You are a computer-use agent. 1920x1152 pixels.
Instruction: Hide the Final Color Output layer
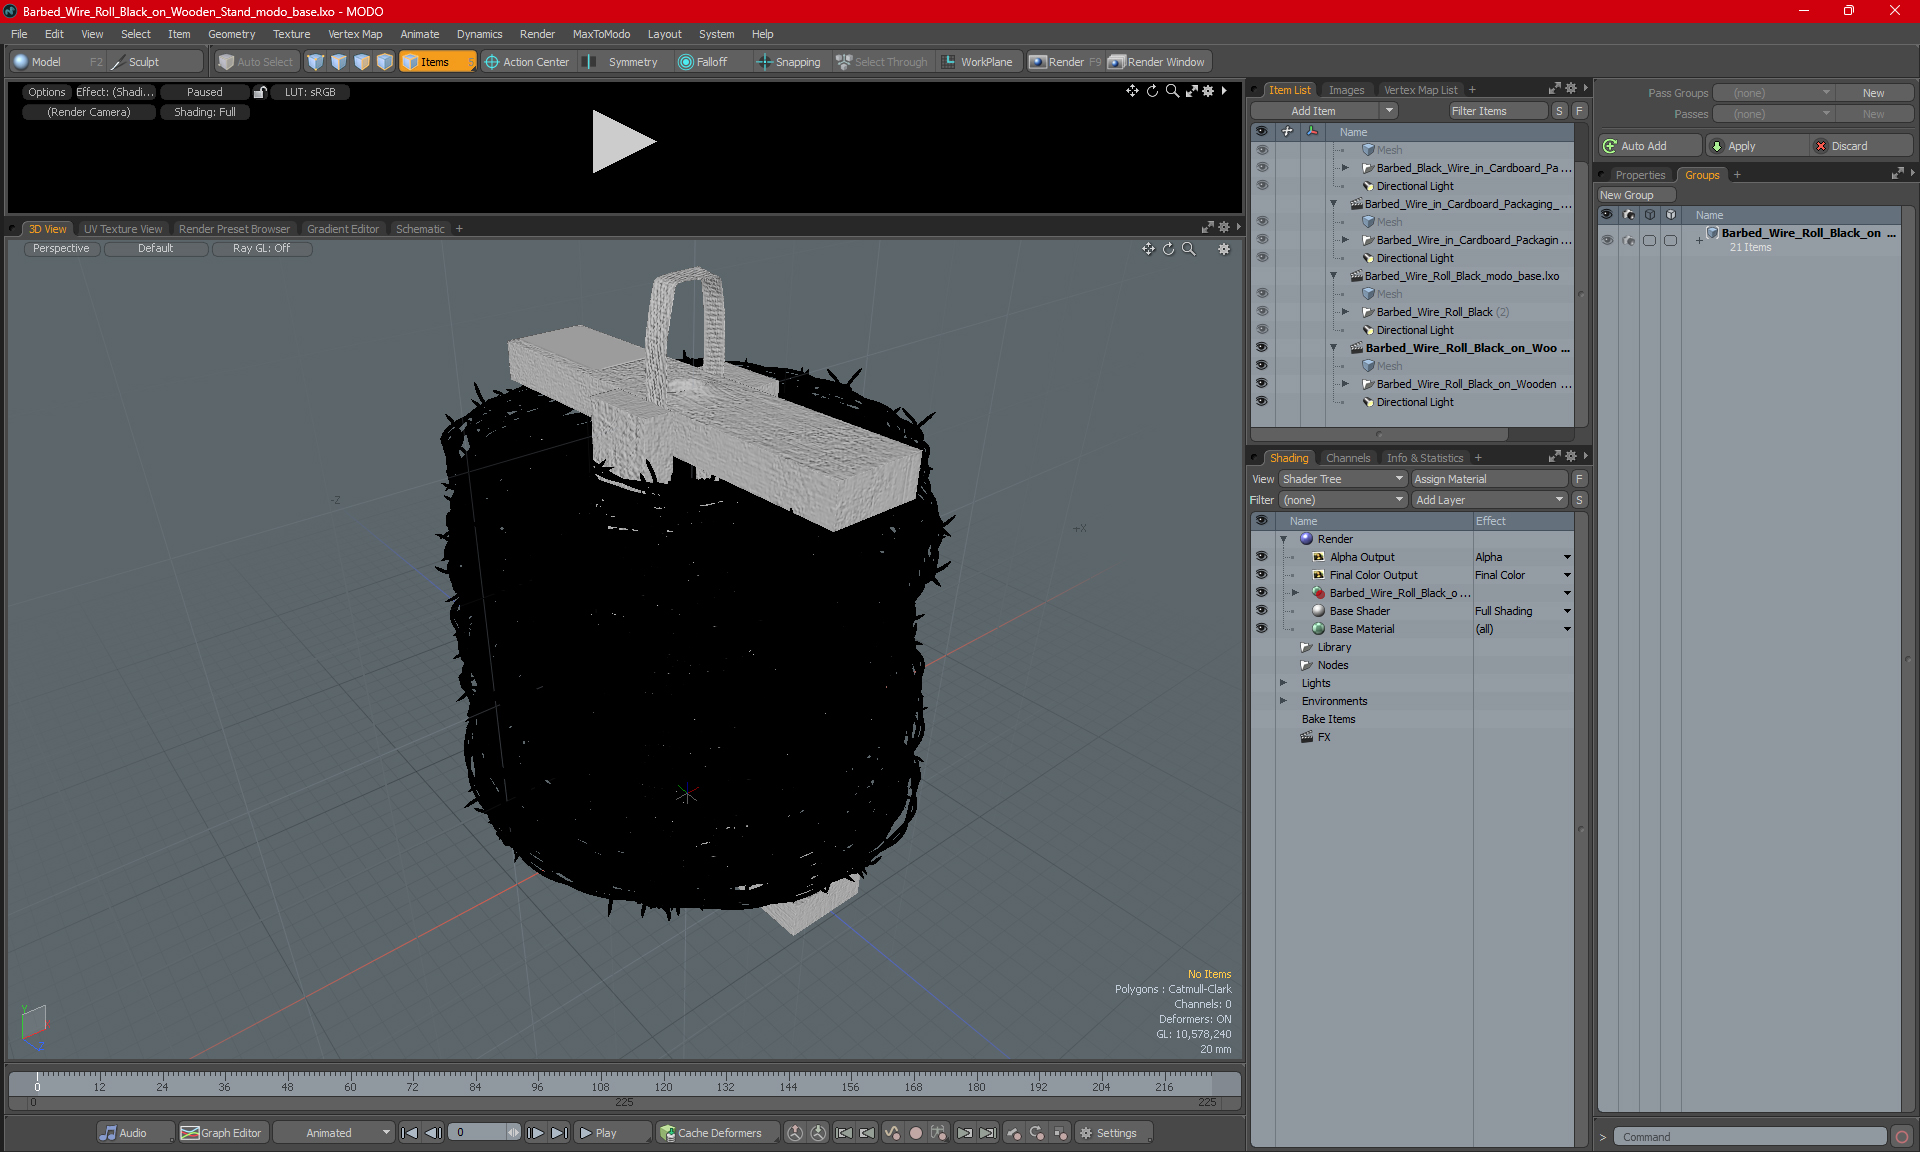1262,575
